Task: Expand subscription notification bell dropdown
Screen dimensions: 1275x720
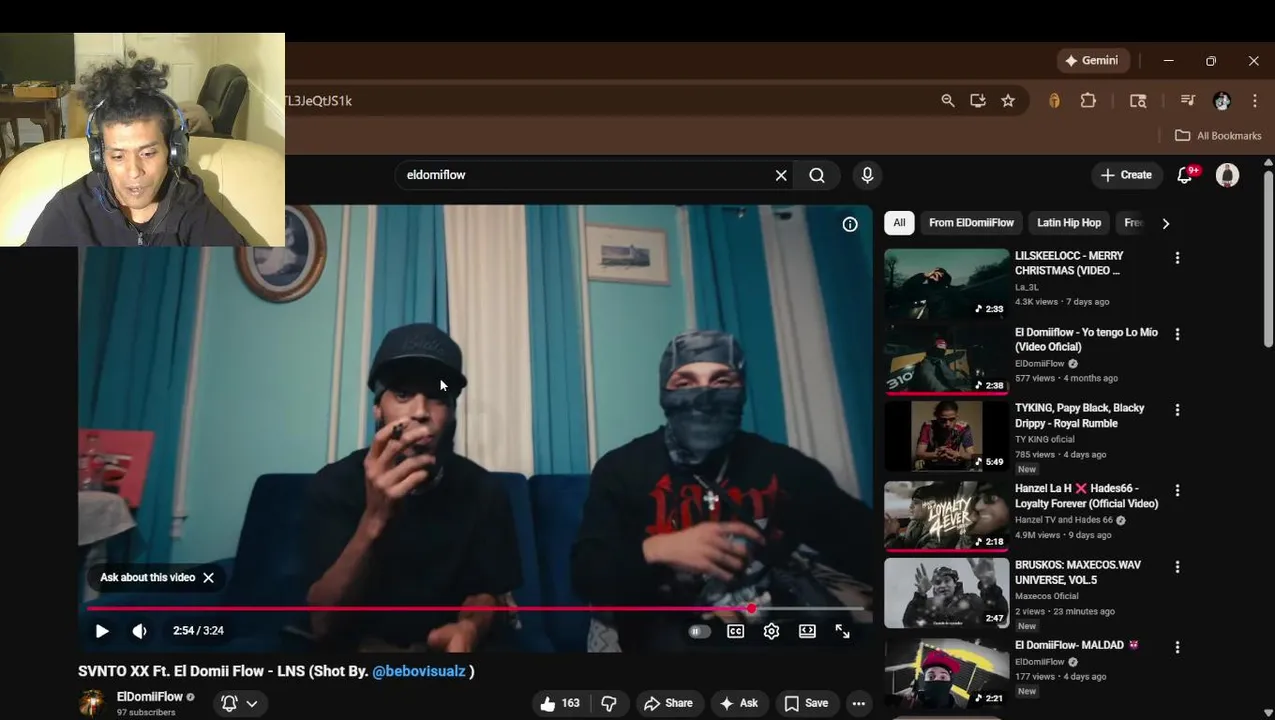Action: click(x=240, y=704)
